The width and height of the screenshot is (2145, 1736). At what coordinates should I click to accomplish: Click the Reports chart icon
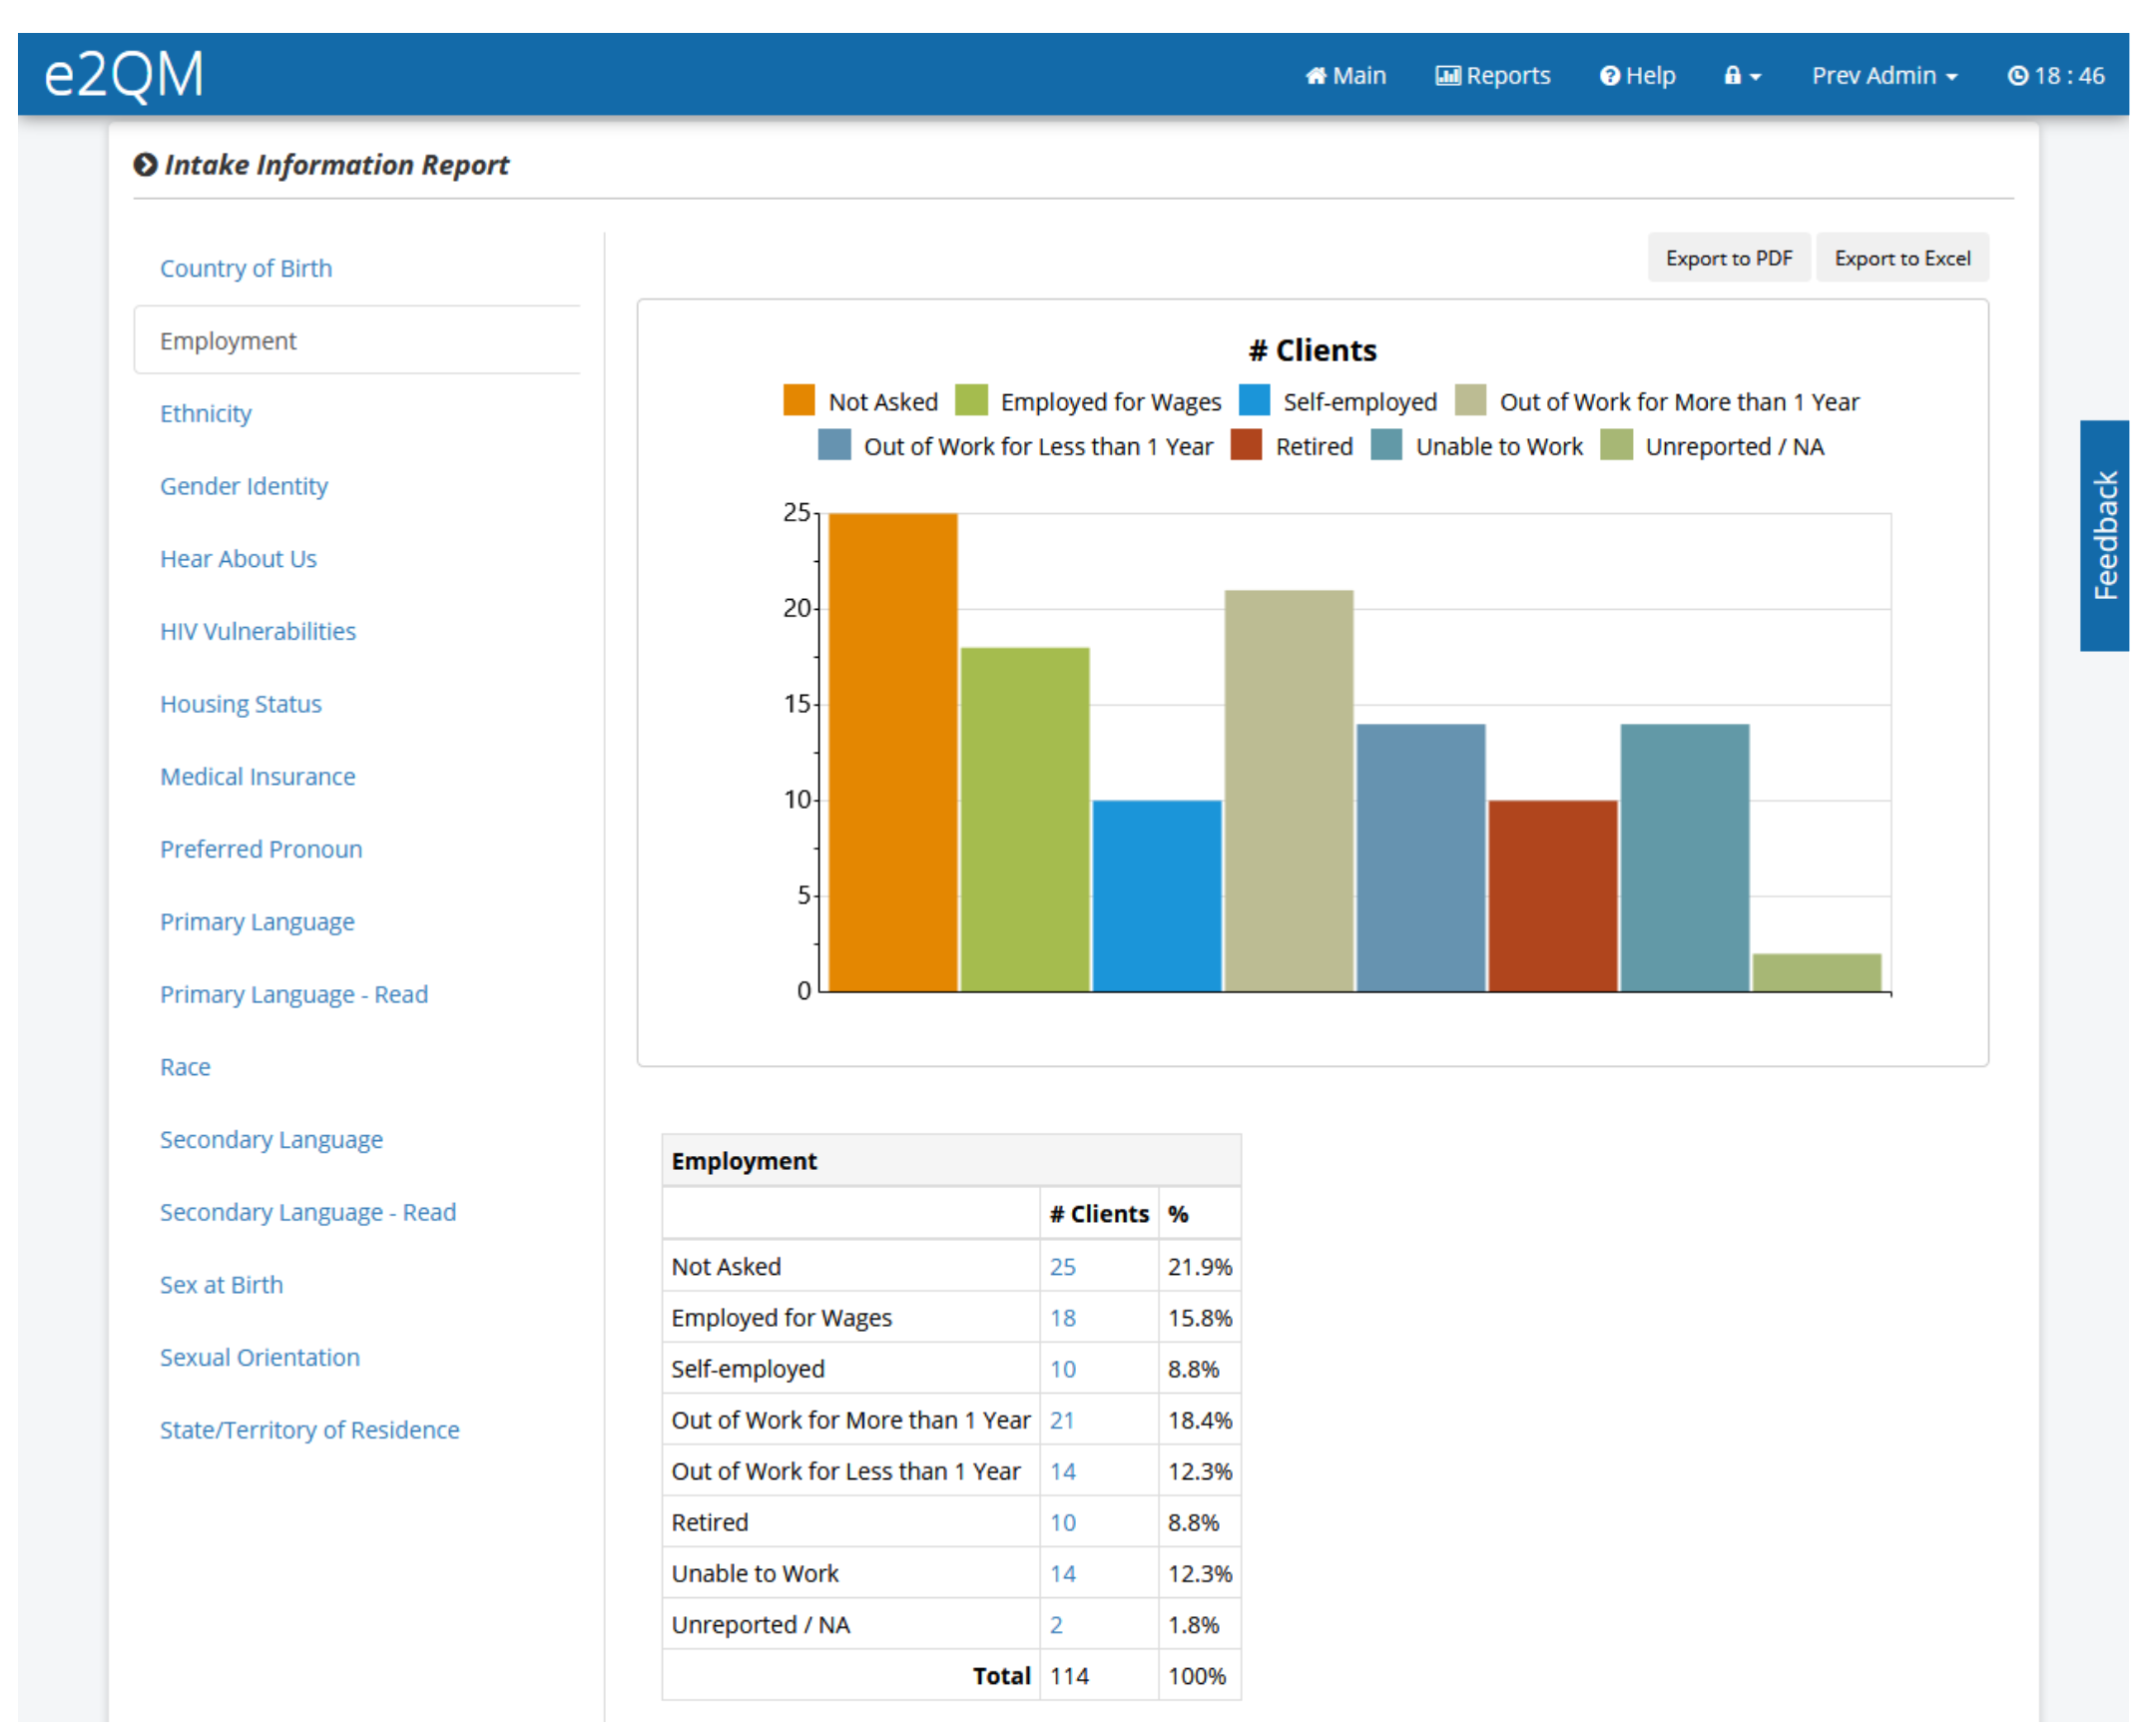[1447, 76]
